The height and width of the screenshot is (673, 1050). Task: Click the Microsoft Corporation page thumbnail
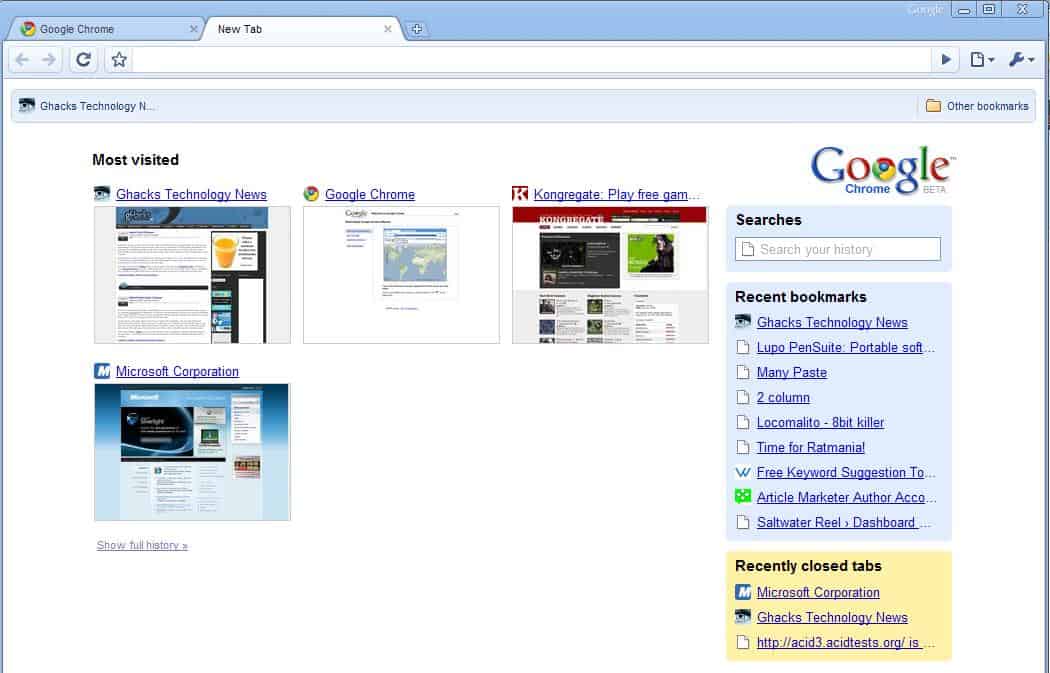click(x=192, y=452)
